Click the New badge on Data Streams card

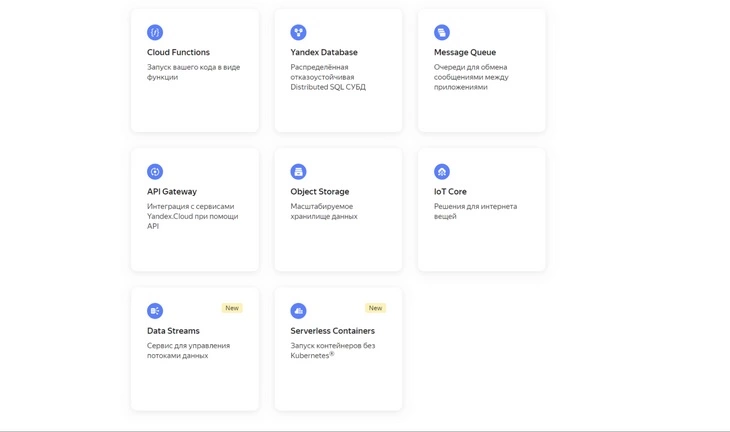coord(232,308)
